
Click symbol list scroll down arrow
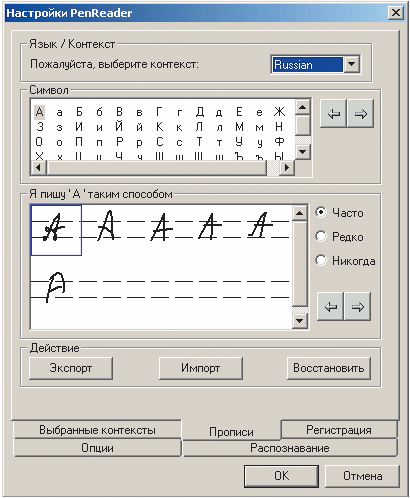(303, 152)
